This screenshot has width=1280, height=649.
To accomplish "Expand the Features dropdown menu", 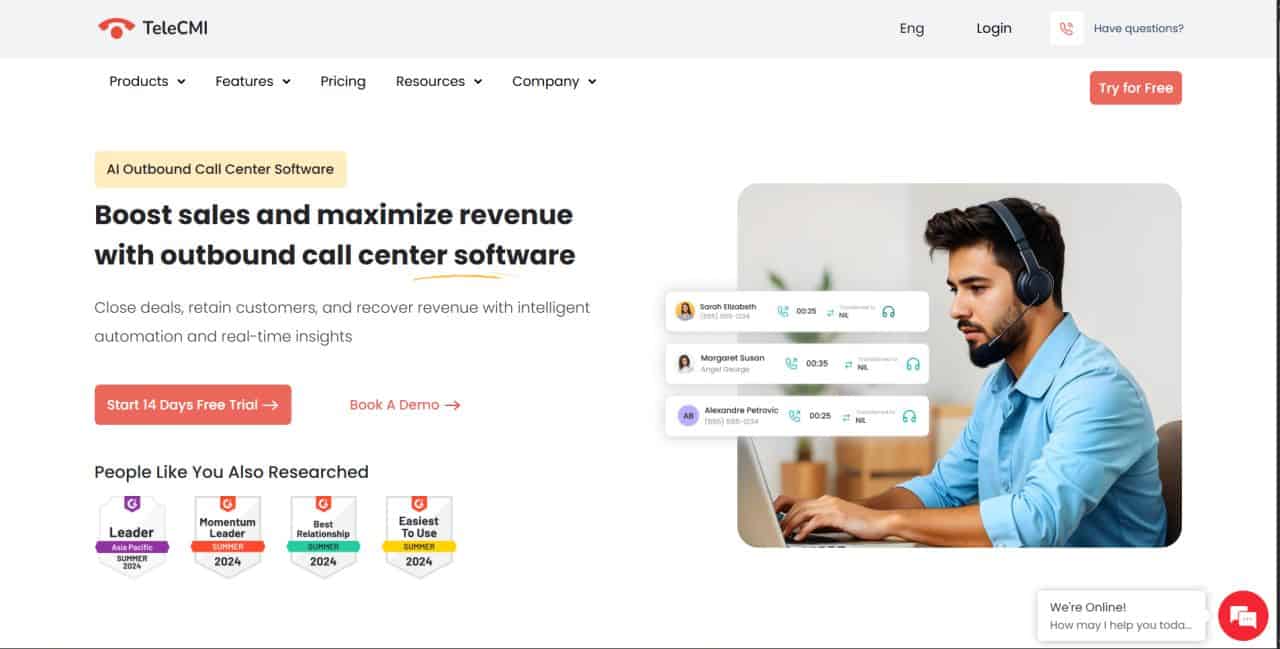I will (x=253, y=81).
